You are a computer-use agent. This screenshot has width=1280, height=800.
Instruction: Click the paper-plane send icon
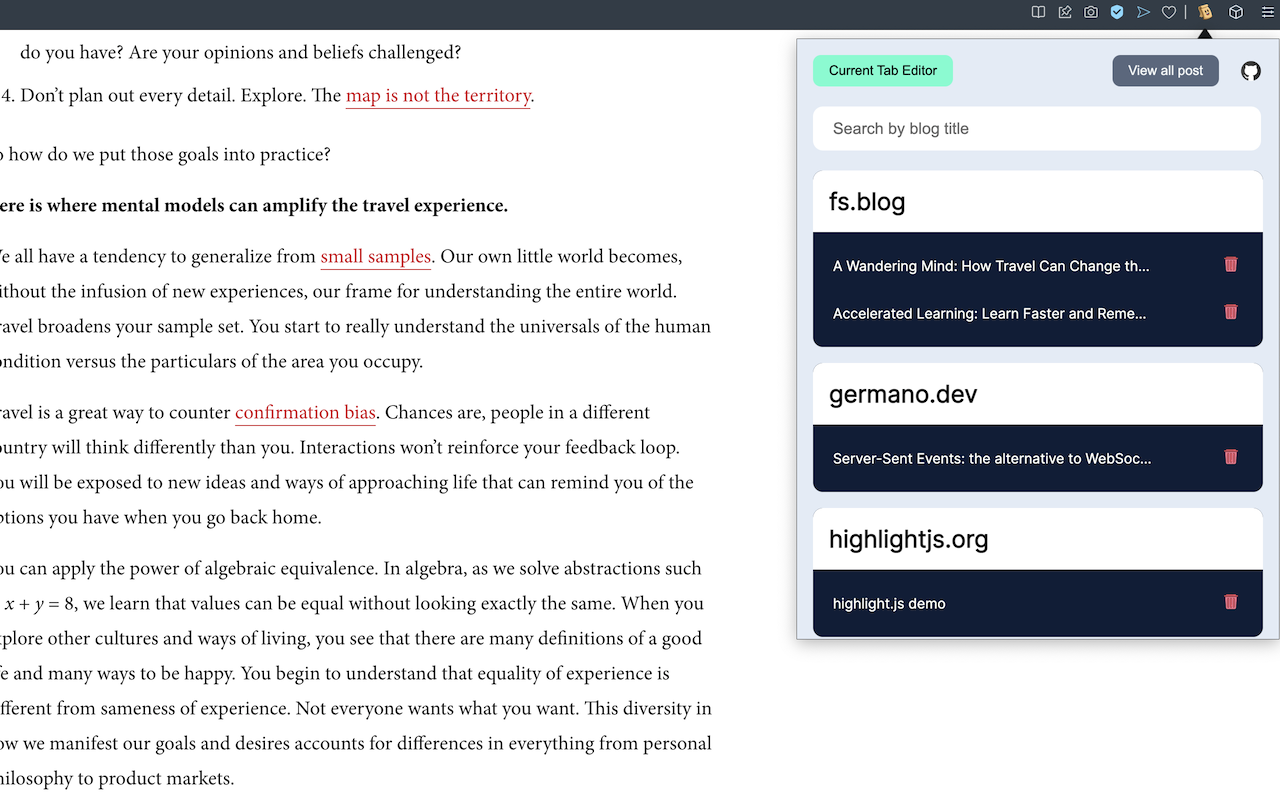tap(1143, 12)
